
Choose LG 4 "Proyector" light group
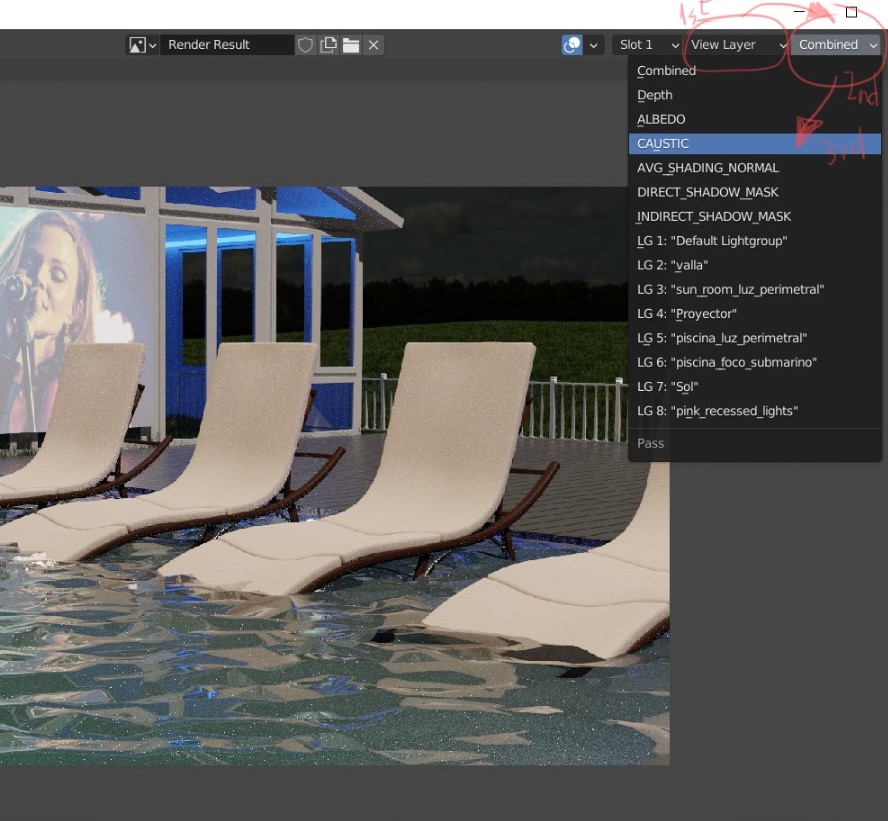click(x=686, y=314)
